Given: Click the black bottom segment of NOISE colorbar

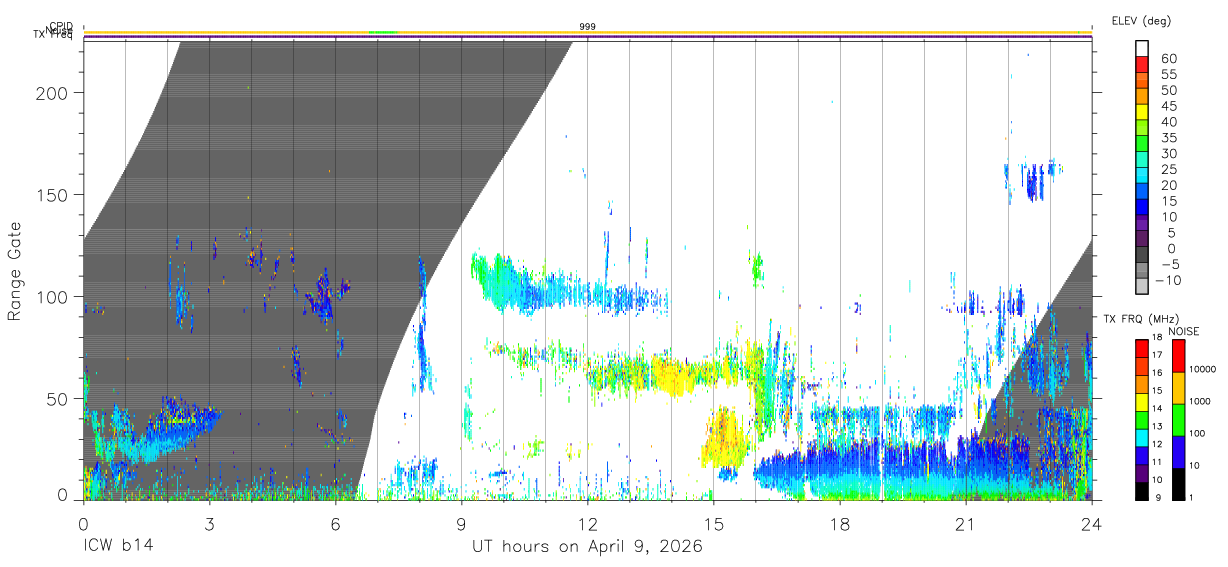Looking at the screenshot, I should 1177,483.
